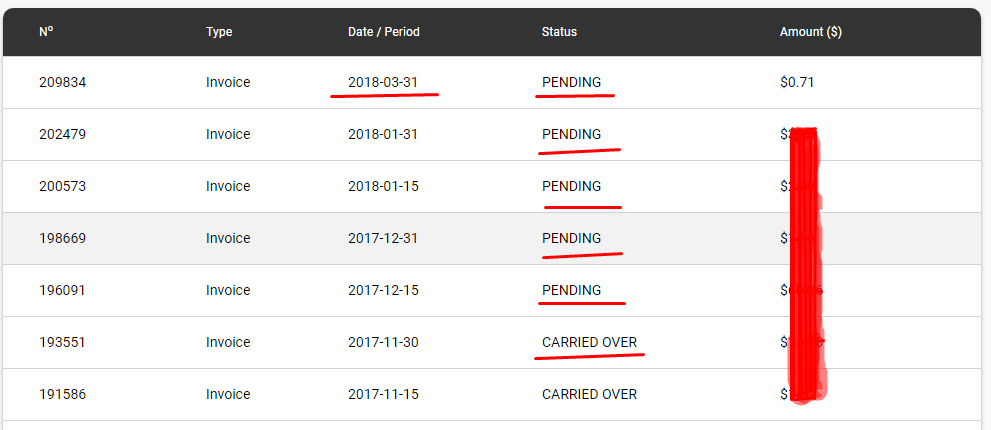The width and height of the screenshot is (991, 430).
Task: Click PENDING status of invoice 202479
Action: (571, 134)
